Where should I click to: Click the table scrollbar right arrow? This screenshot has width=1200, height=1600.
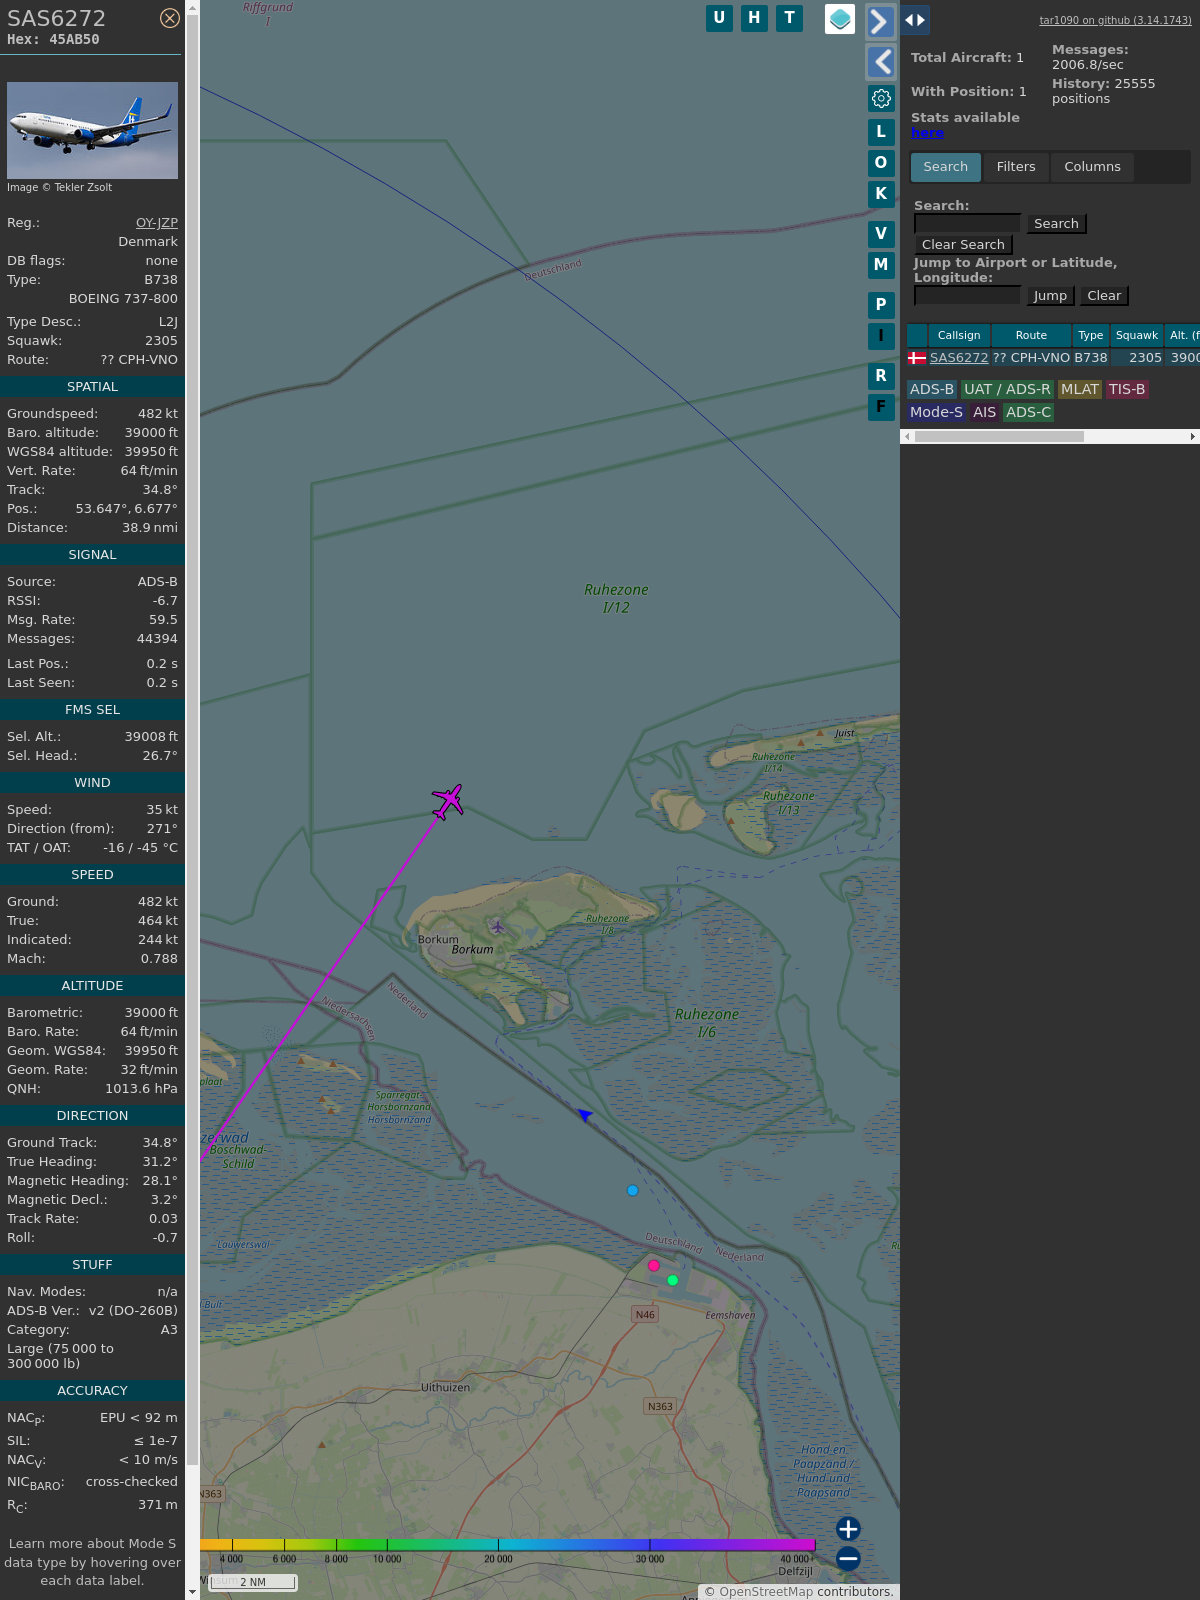pos(1193,437)
